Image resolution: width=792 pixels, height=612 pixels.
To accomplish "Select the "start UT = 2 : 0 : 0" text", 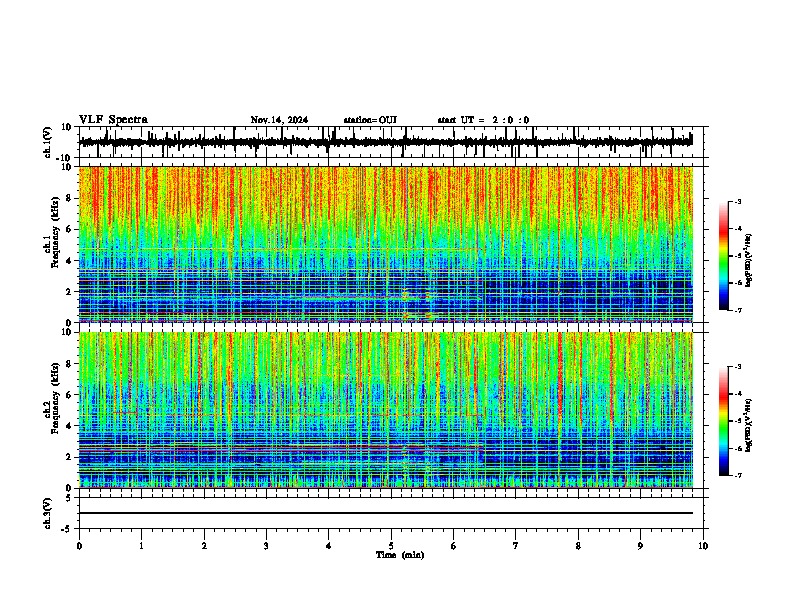I will pyautogui.click(x=483, y=120).
